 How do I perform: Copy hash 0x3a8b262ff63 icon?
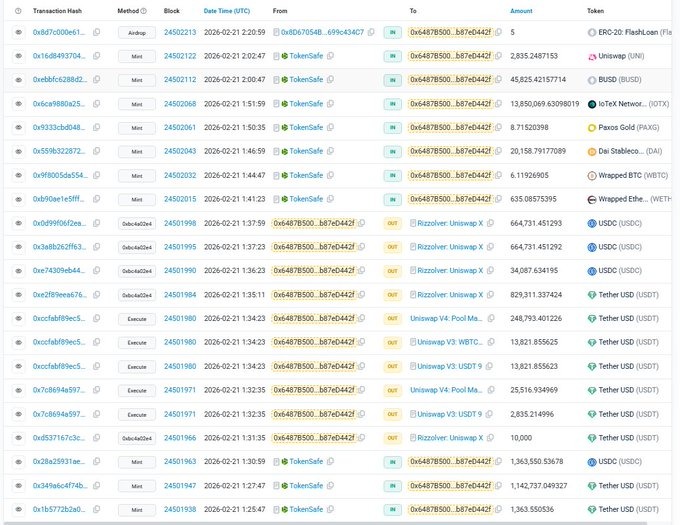pos(96,247)
